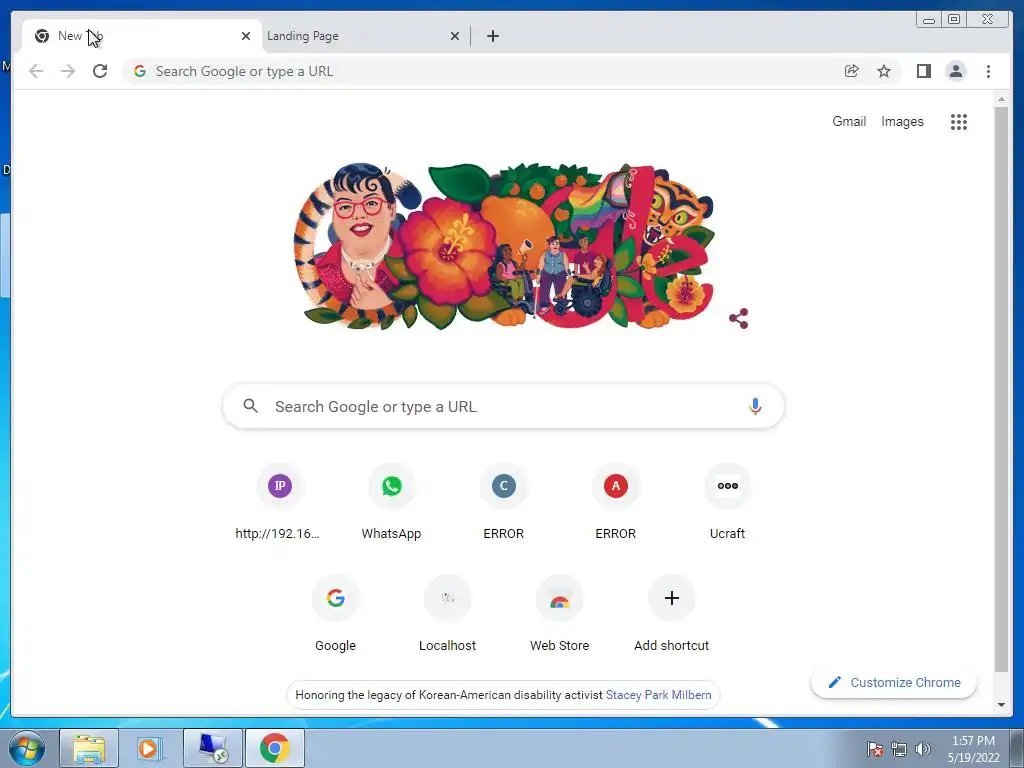Open the Google apps grid
1024x768 pixels.
pos(959,121)
